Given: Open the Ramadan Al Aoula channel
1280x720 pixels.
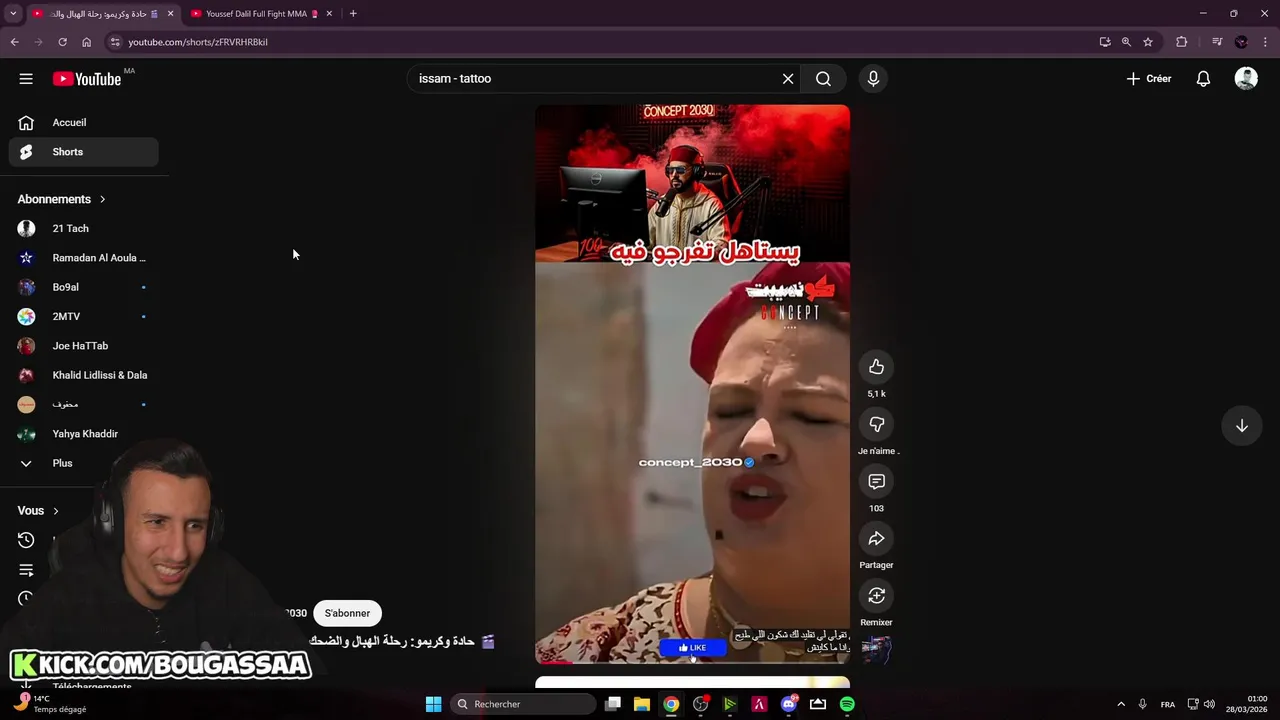Looking at the screenshot, I should [84, 258].
